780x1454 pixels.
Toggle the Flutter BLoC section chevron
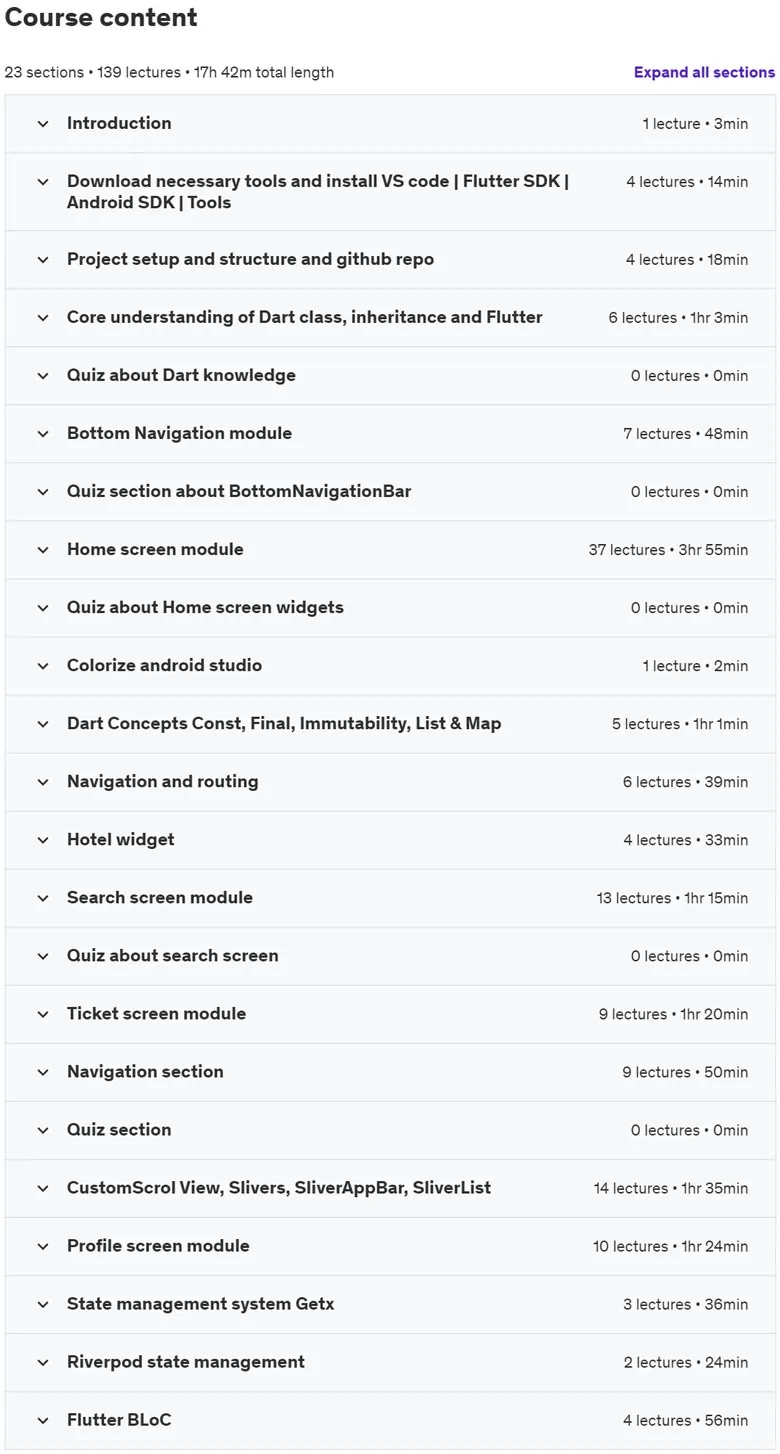coord(43,1420)
